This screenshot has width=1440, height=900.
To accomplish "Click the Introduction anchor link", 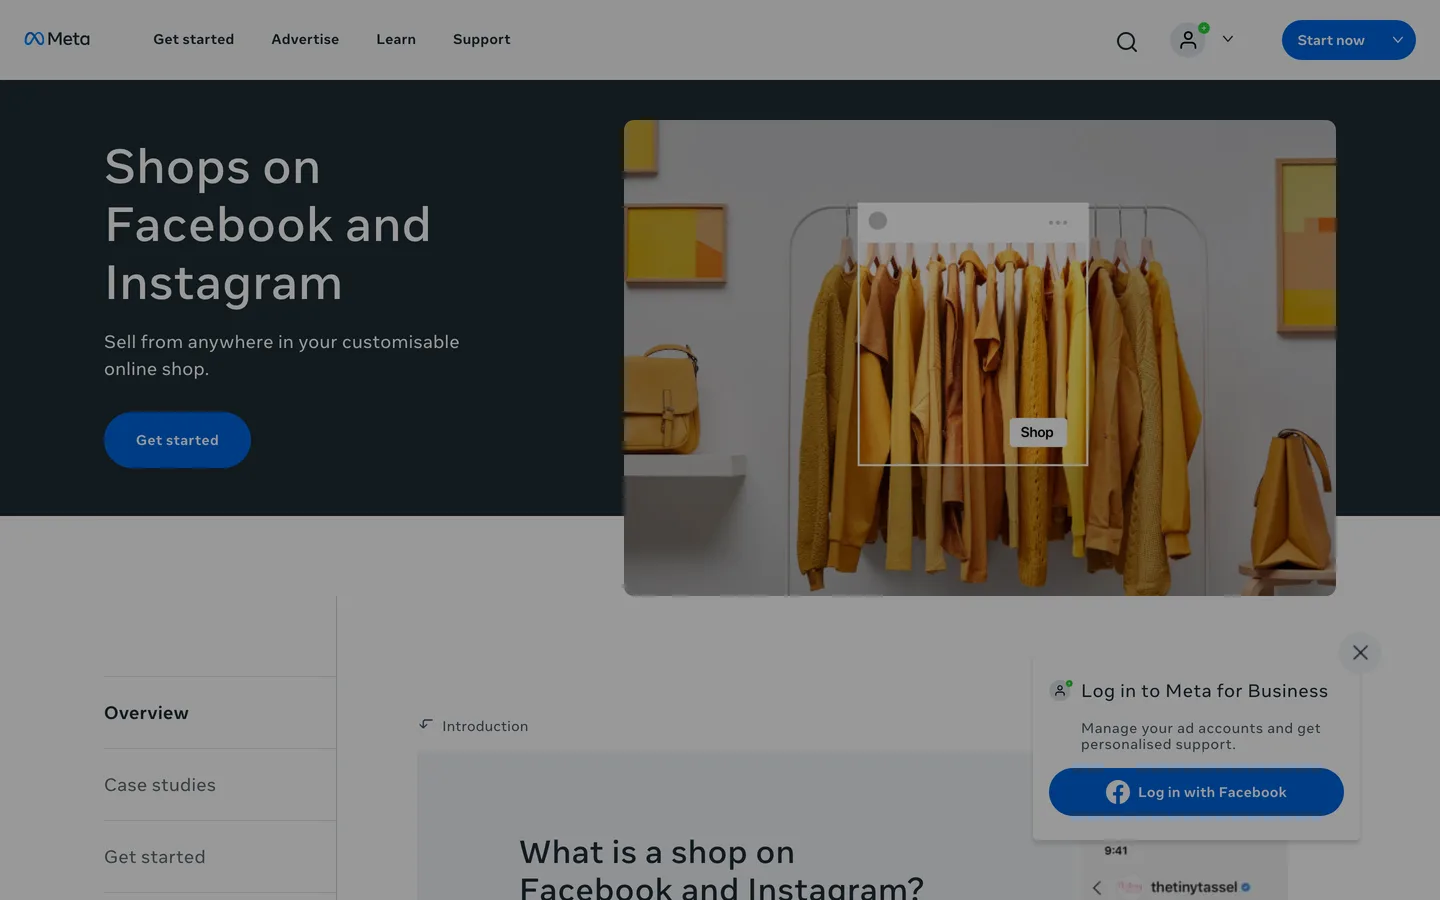I will 485,726.
